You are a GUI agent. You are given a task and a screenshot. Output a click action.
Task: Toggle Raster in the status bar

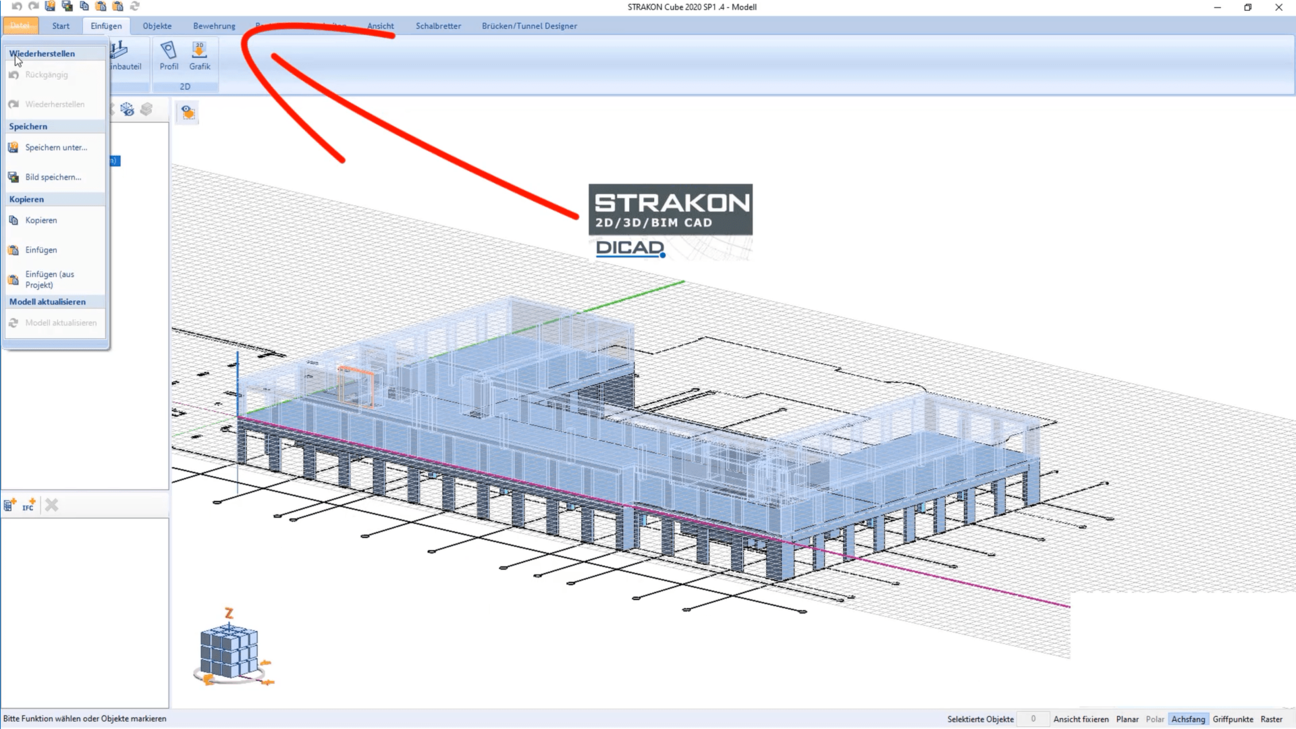[1271, 719]
